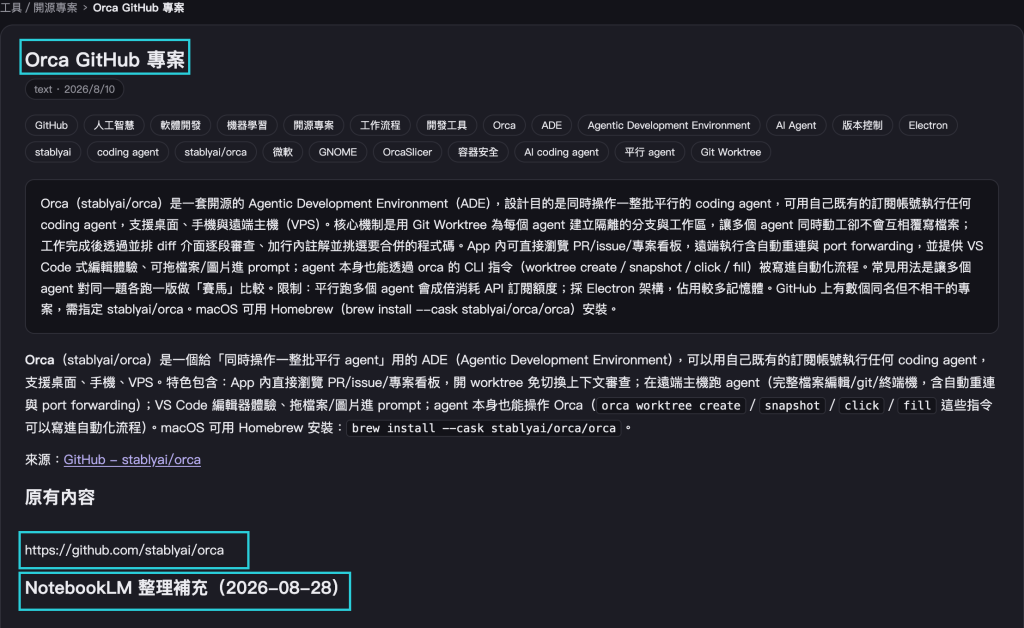The image size is (1024, 628).
Task: Click the https://github.com/stablyai/orca URL text
Action: tap(124, 550)
